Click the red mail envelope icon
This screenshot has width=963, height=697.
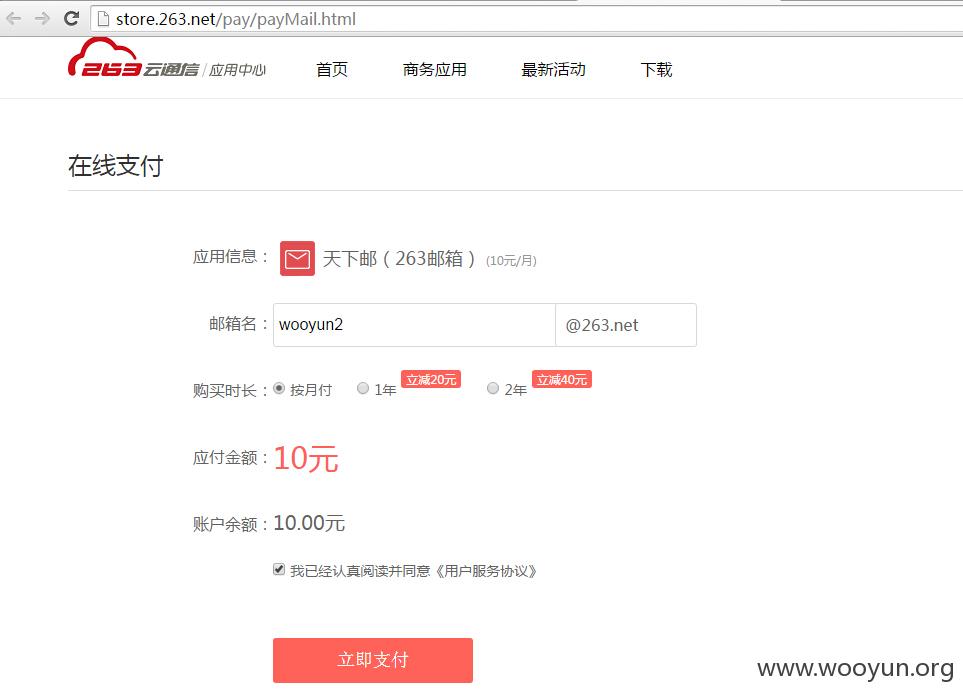297,259
